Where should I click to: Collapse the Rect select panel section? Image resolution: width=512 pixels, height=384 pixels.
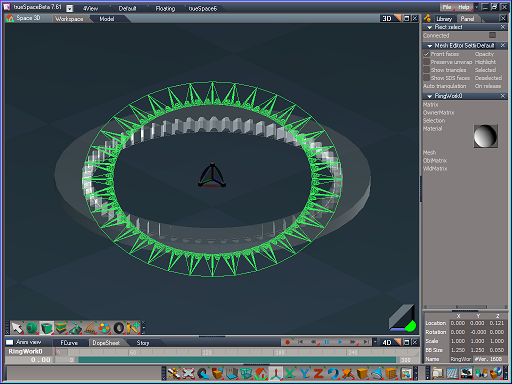pyautogui.click(x=429, y=27)
